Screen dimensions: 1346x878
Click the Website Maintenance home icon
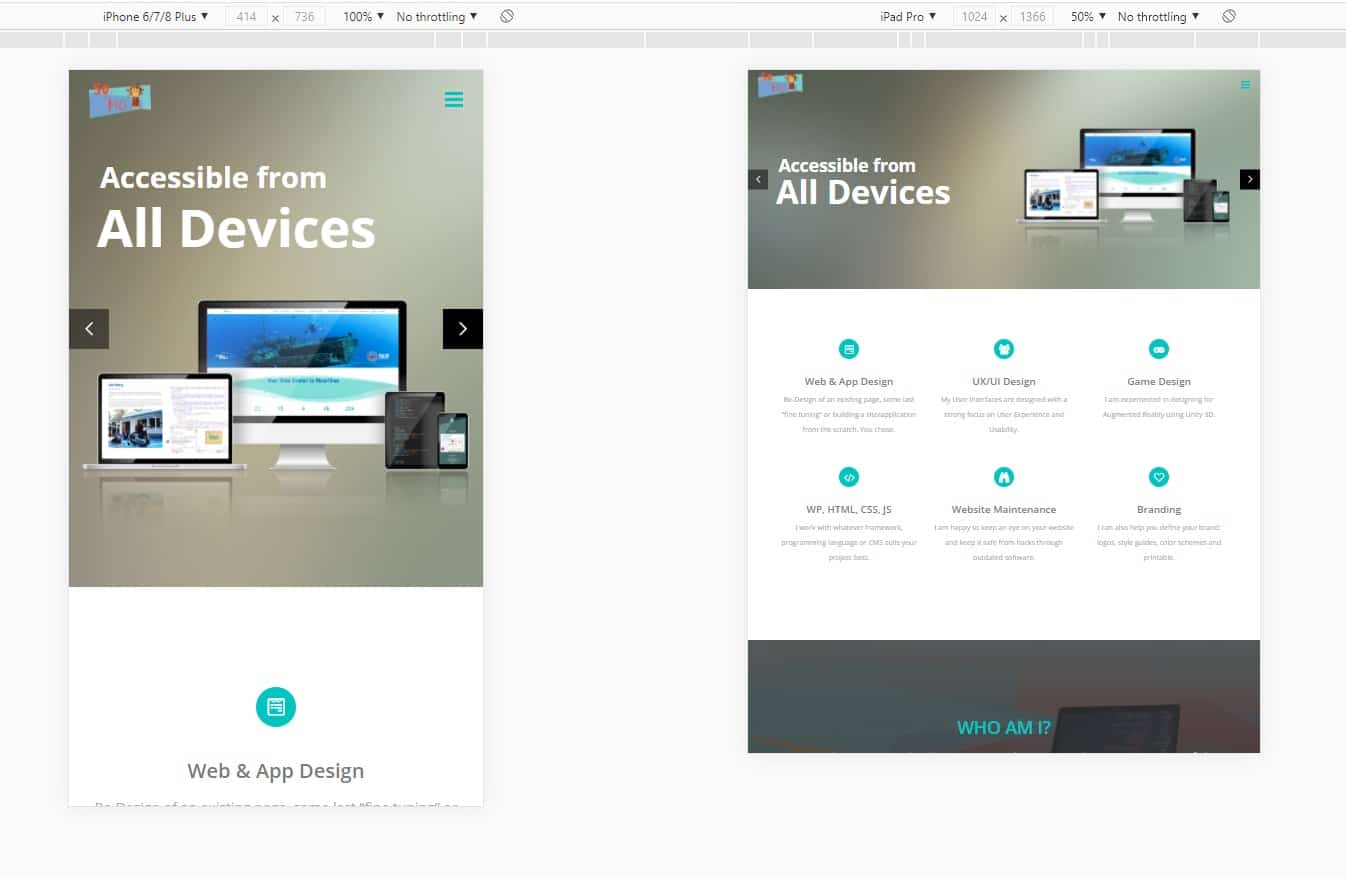(1004, 477)
